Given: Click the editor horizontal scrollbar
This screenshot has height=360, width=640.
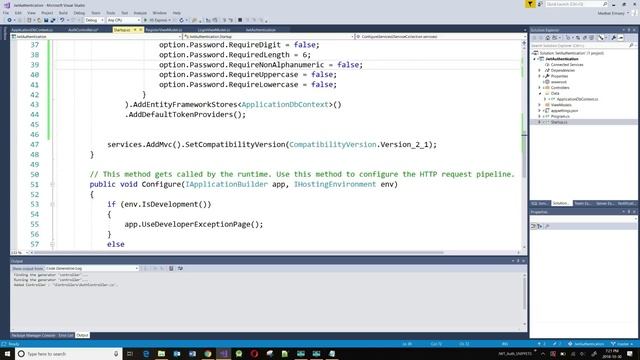Looking at the screenshot, I should coord(239,253).
